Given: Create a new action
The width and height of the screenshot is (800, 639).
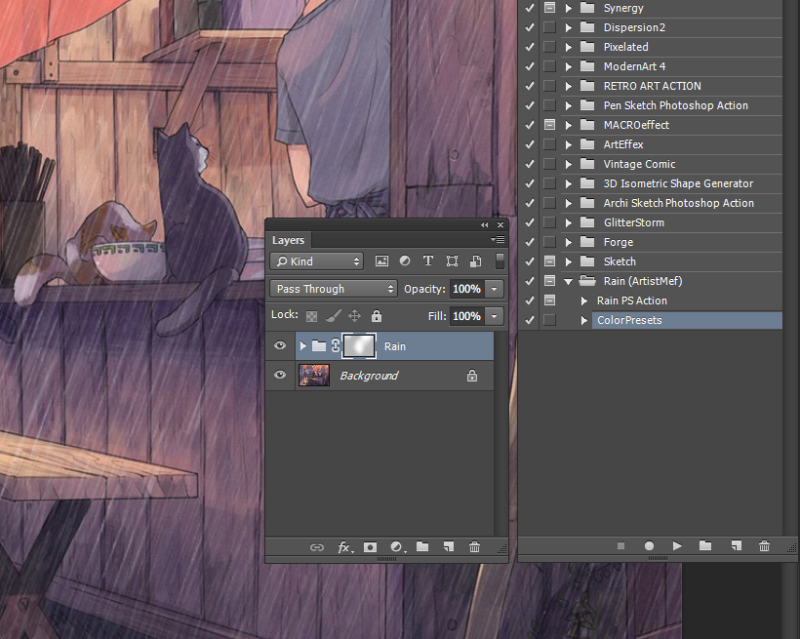Looking at the screenshot, I should (x=736, y=546).
